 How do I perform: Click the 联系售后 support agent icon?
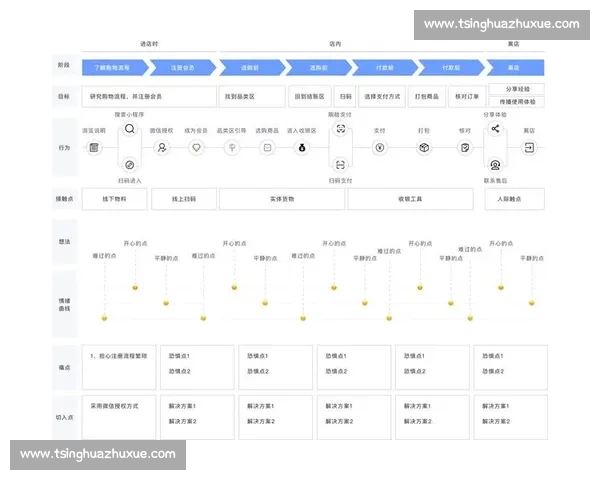tap(495, 165)
